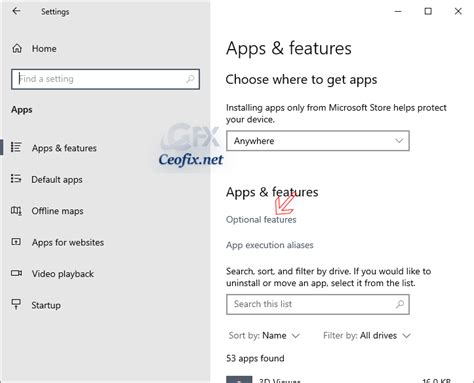Viewport: 474px width, 383px height.
Task: Open Default apps section
Action: pyautogui.click(x=57, y=179)
